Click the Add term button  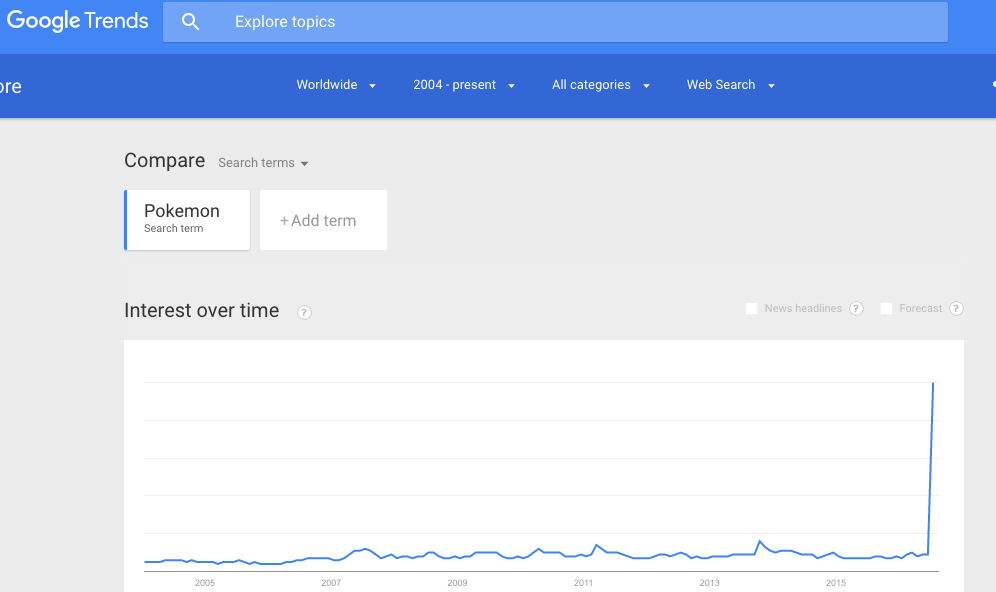(323, 220)
